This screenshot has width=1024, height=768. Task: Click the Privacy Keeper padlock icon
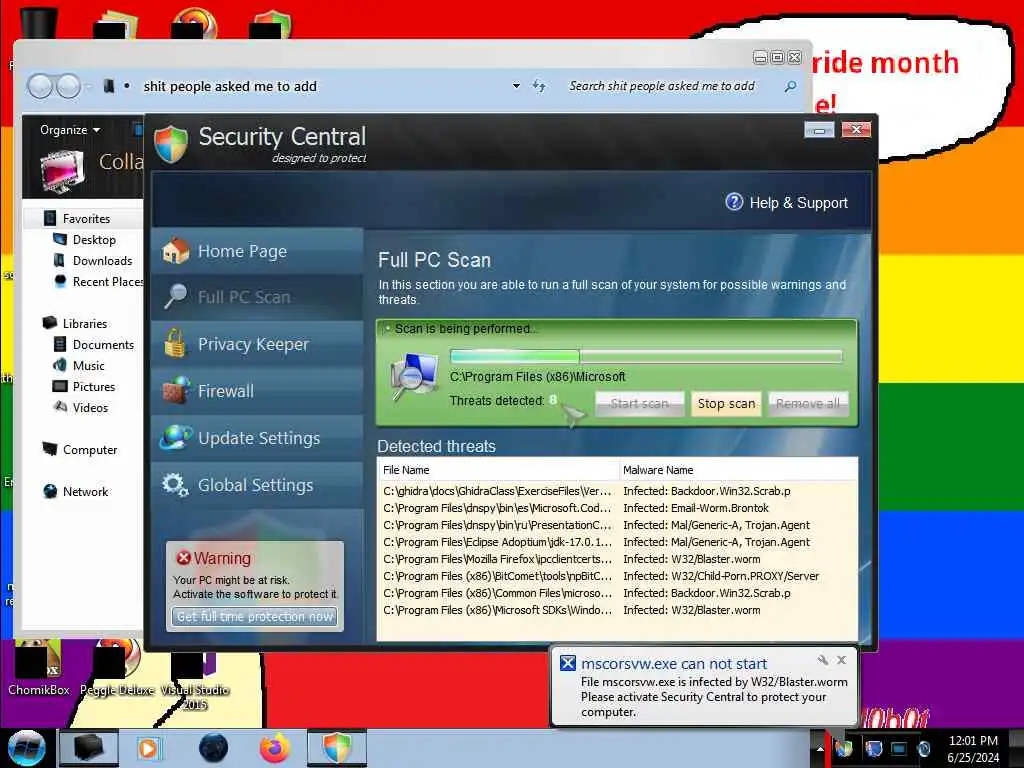tap(174, 344)
